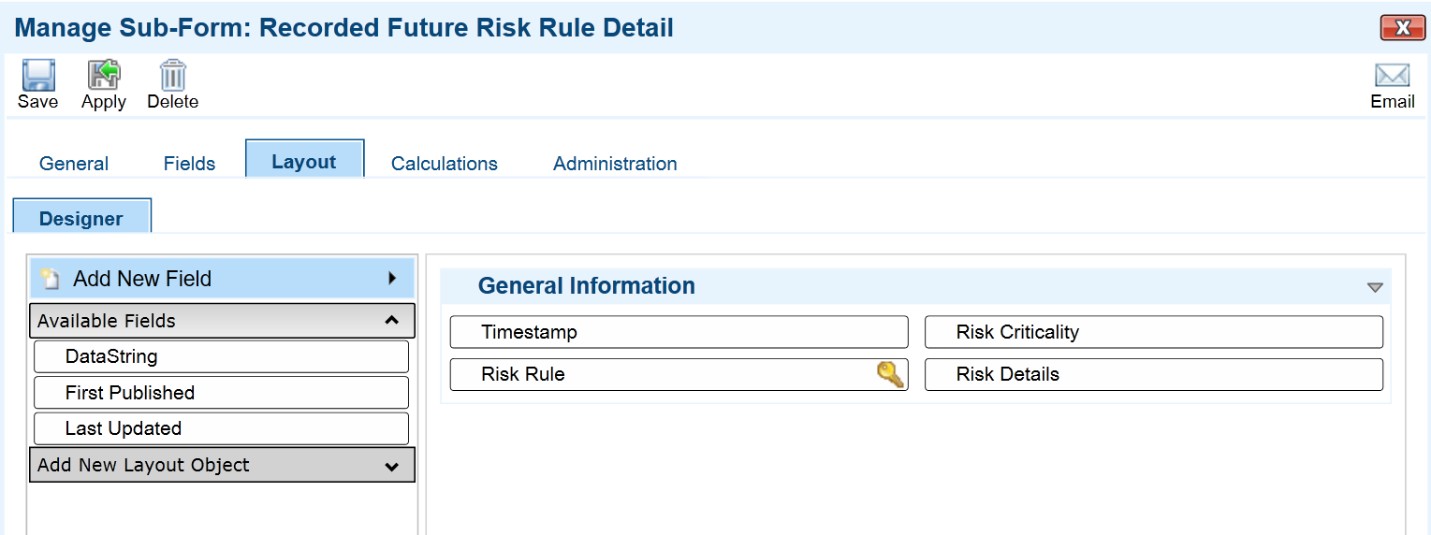Click the Email envelope icon
The height and width of the screenshot is (535, 1431).
coord(1392,76)
